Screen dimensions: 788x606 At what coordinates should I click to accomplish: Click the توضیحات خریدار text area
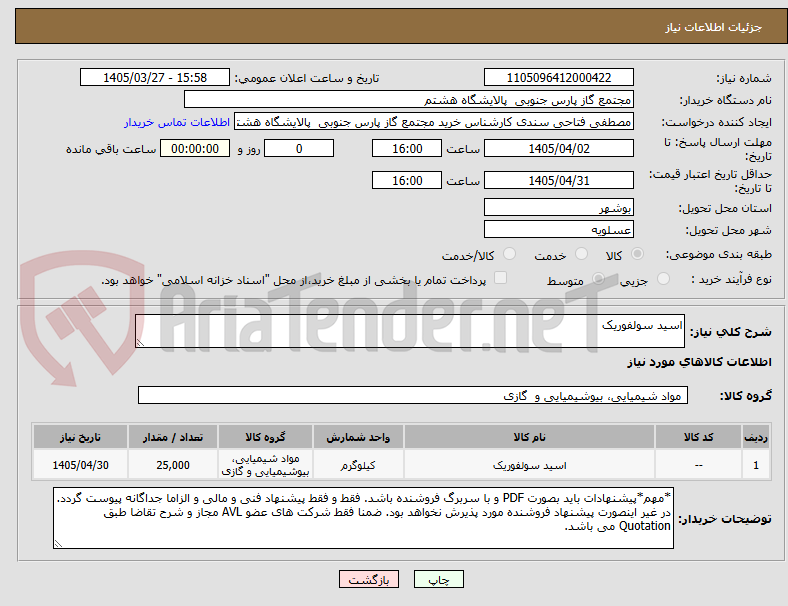pos(363,518)
